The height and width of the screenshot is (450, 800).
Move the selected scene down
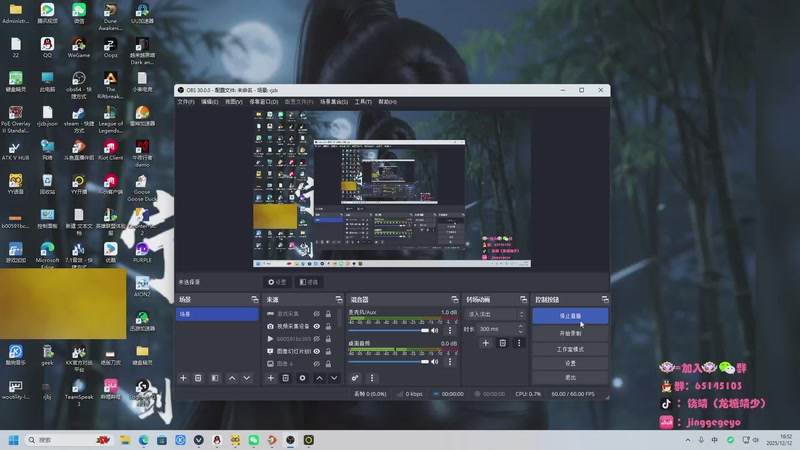click(x=246, y=378)
